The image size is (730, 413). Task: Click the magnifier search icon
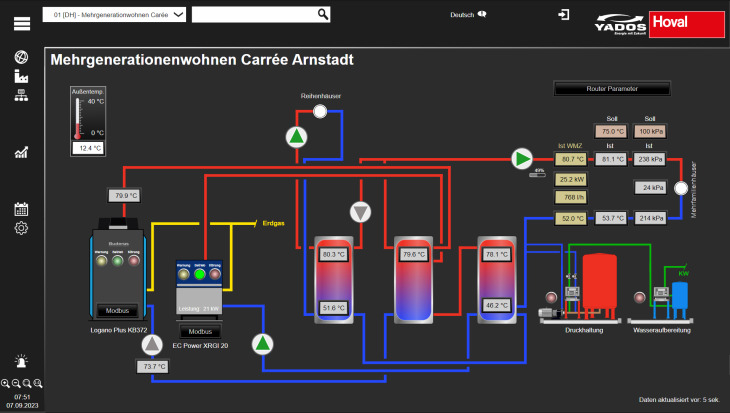tap(323, 14)
